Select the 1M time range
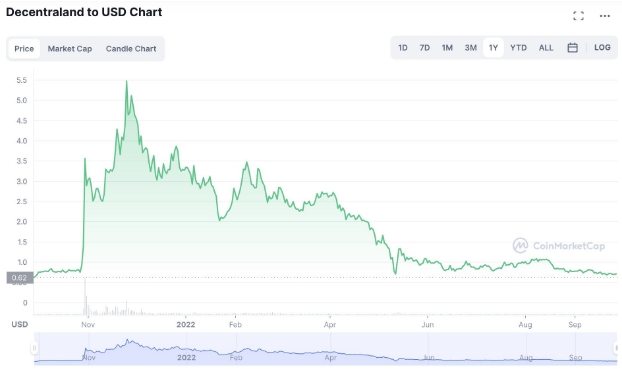 click(447, 48)
